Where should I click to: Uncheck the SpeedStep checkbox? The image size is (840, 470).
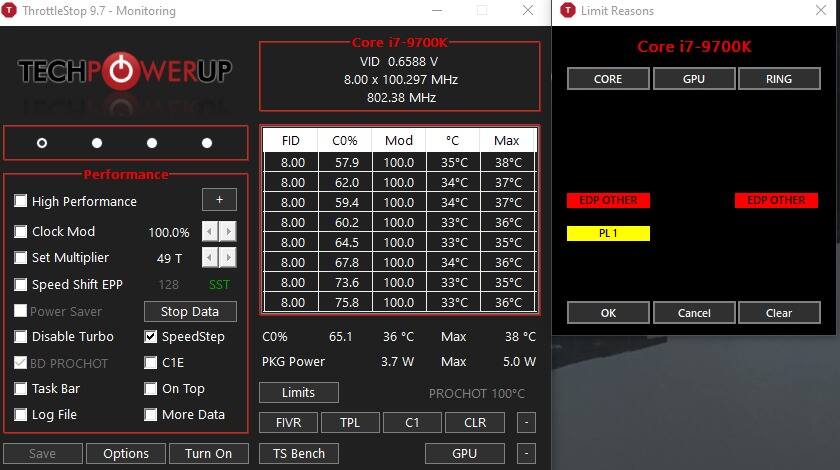151,337
